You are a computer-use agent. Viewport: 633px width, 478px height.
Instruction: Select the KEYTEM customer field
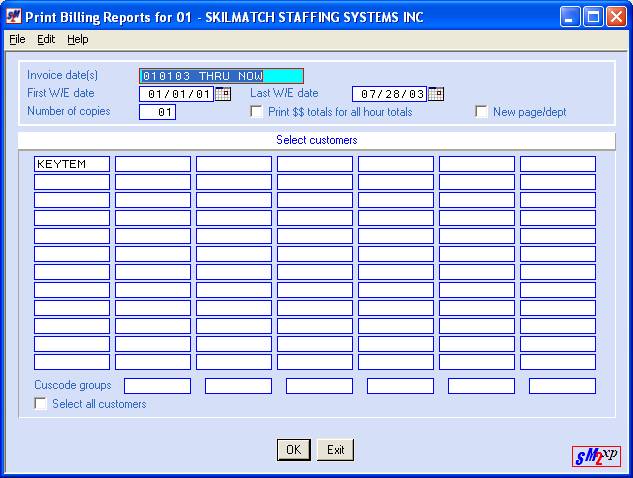click(x=72, y=164)
